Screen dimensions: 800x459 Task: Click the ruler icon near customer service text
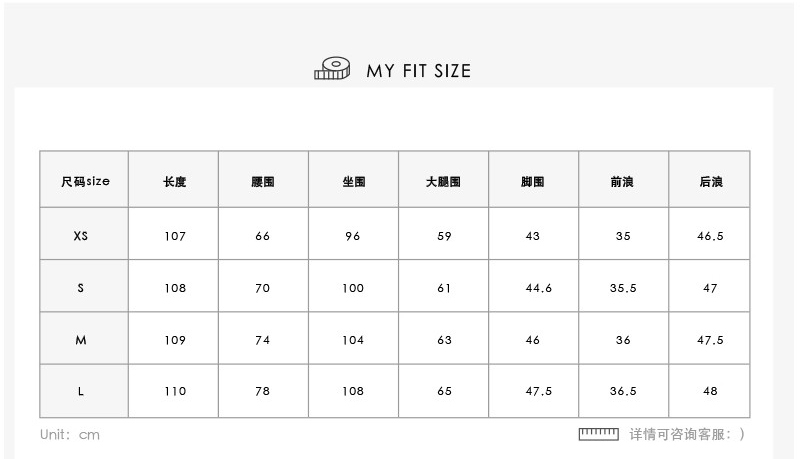pyautogui.click(x=599, y=434)
